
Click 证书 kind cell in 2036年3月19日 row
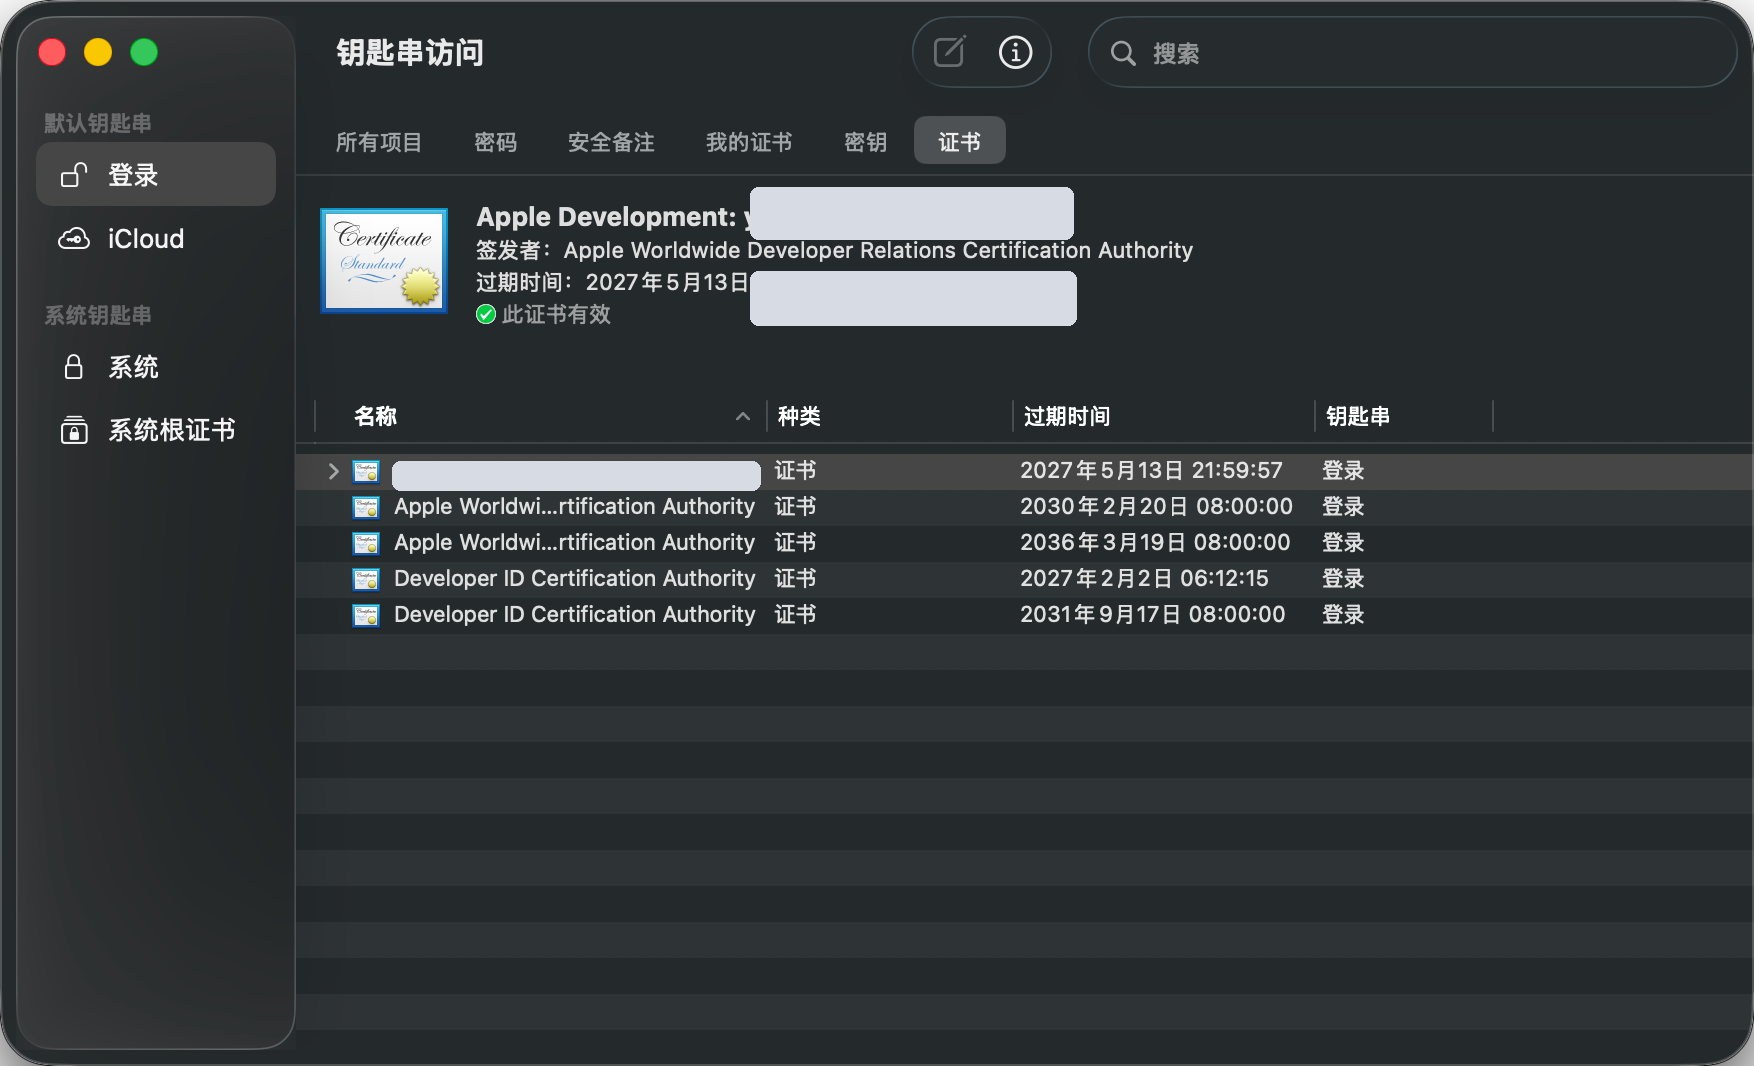coord(796,543)
